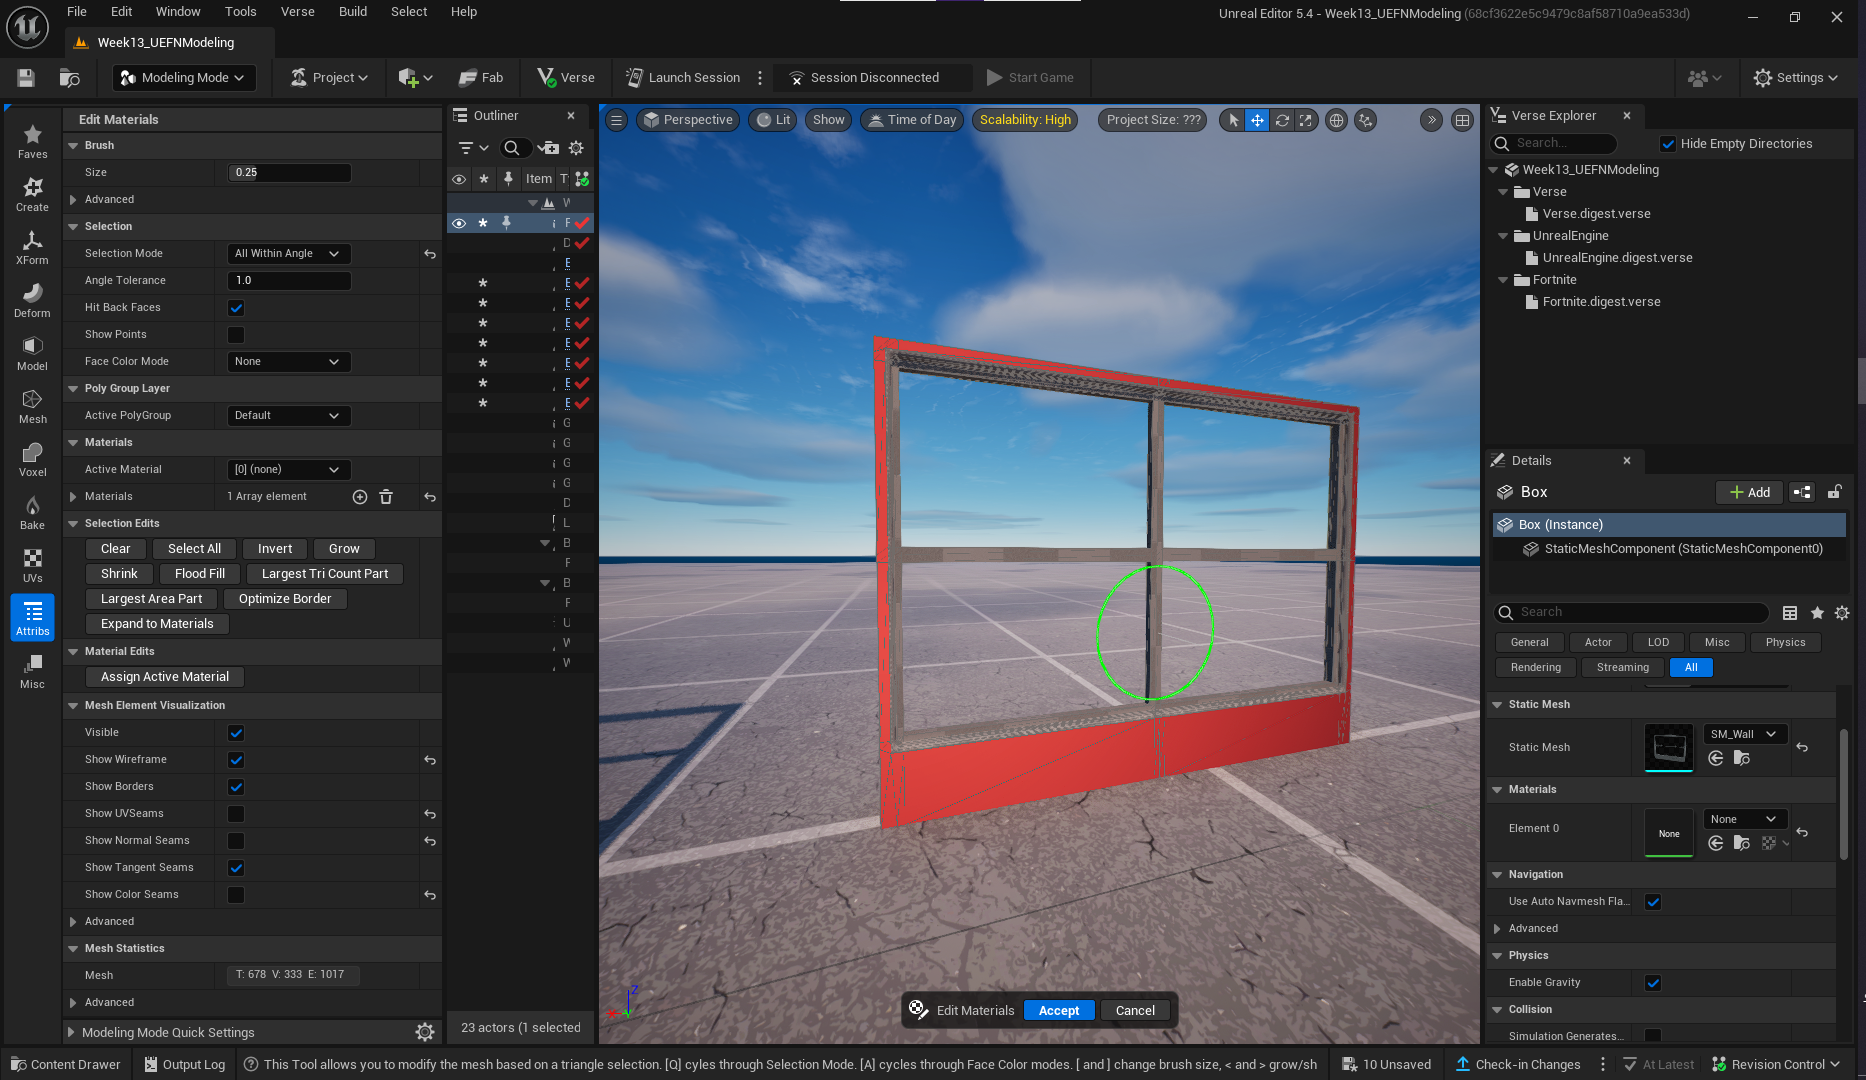Expand the Materials array row
Screen dimensions: 1866x1080
(73, 497)
